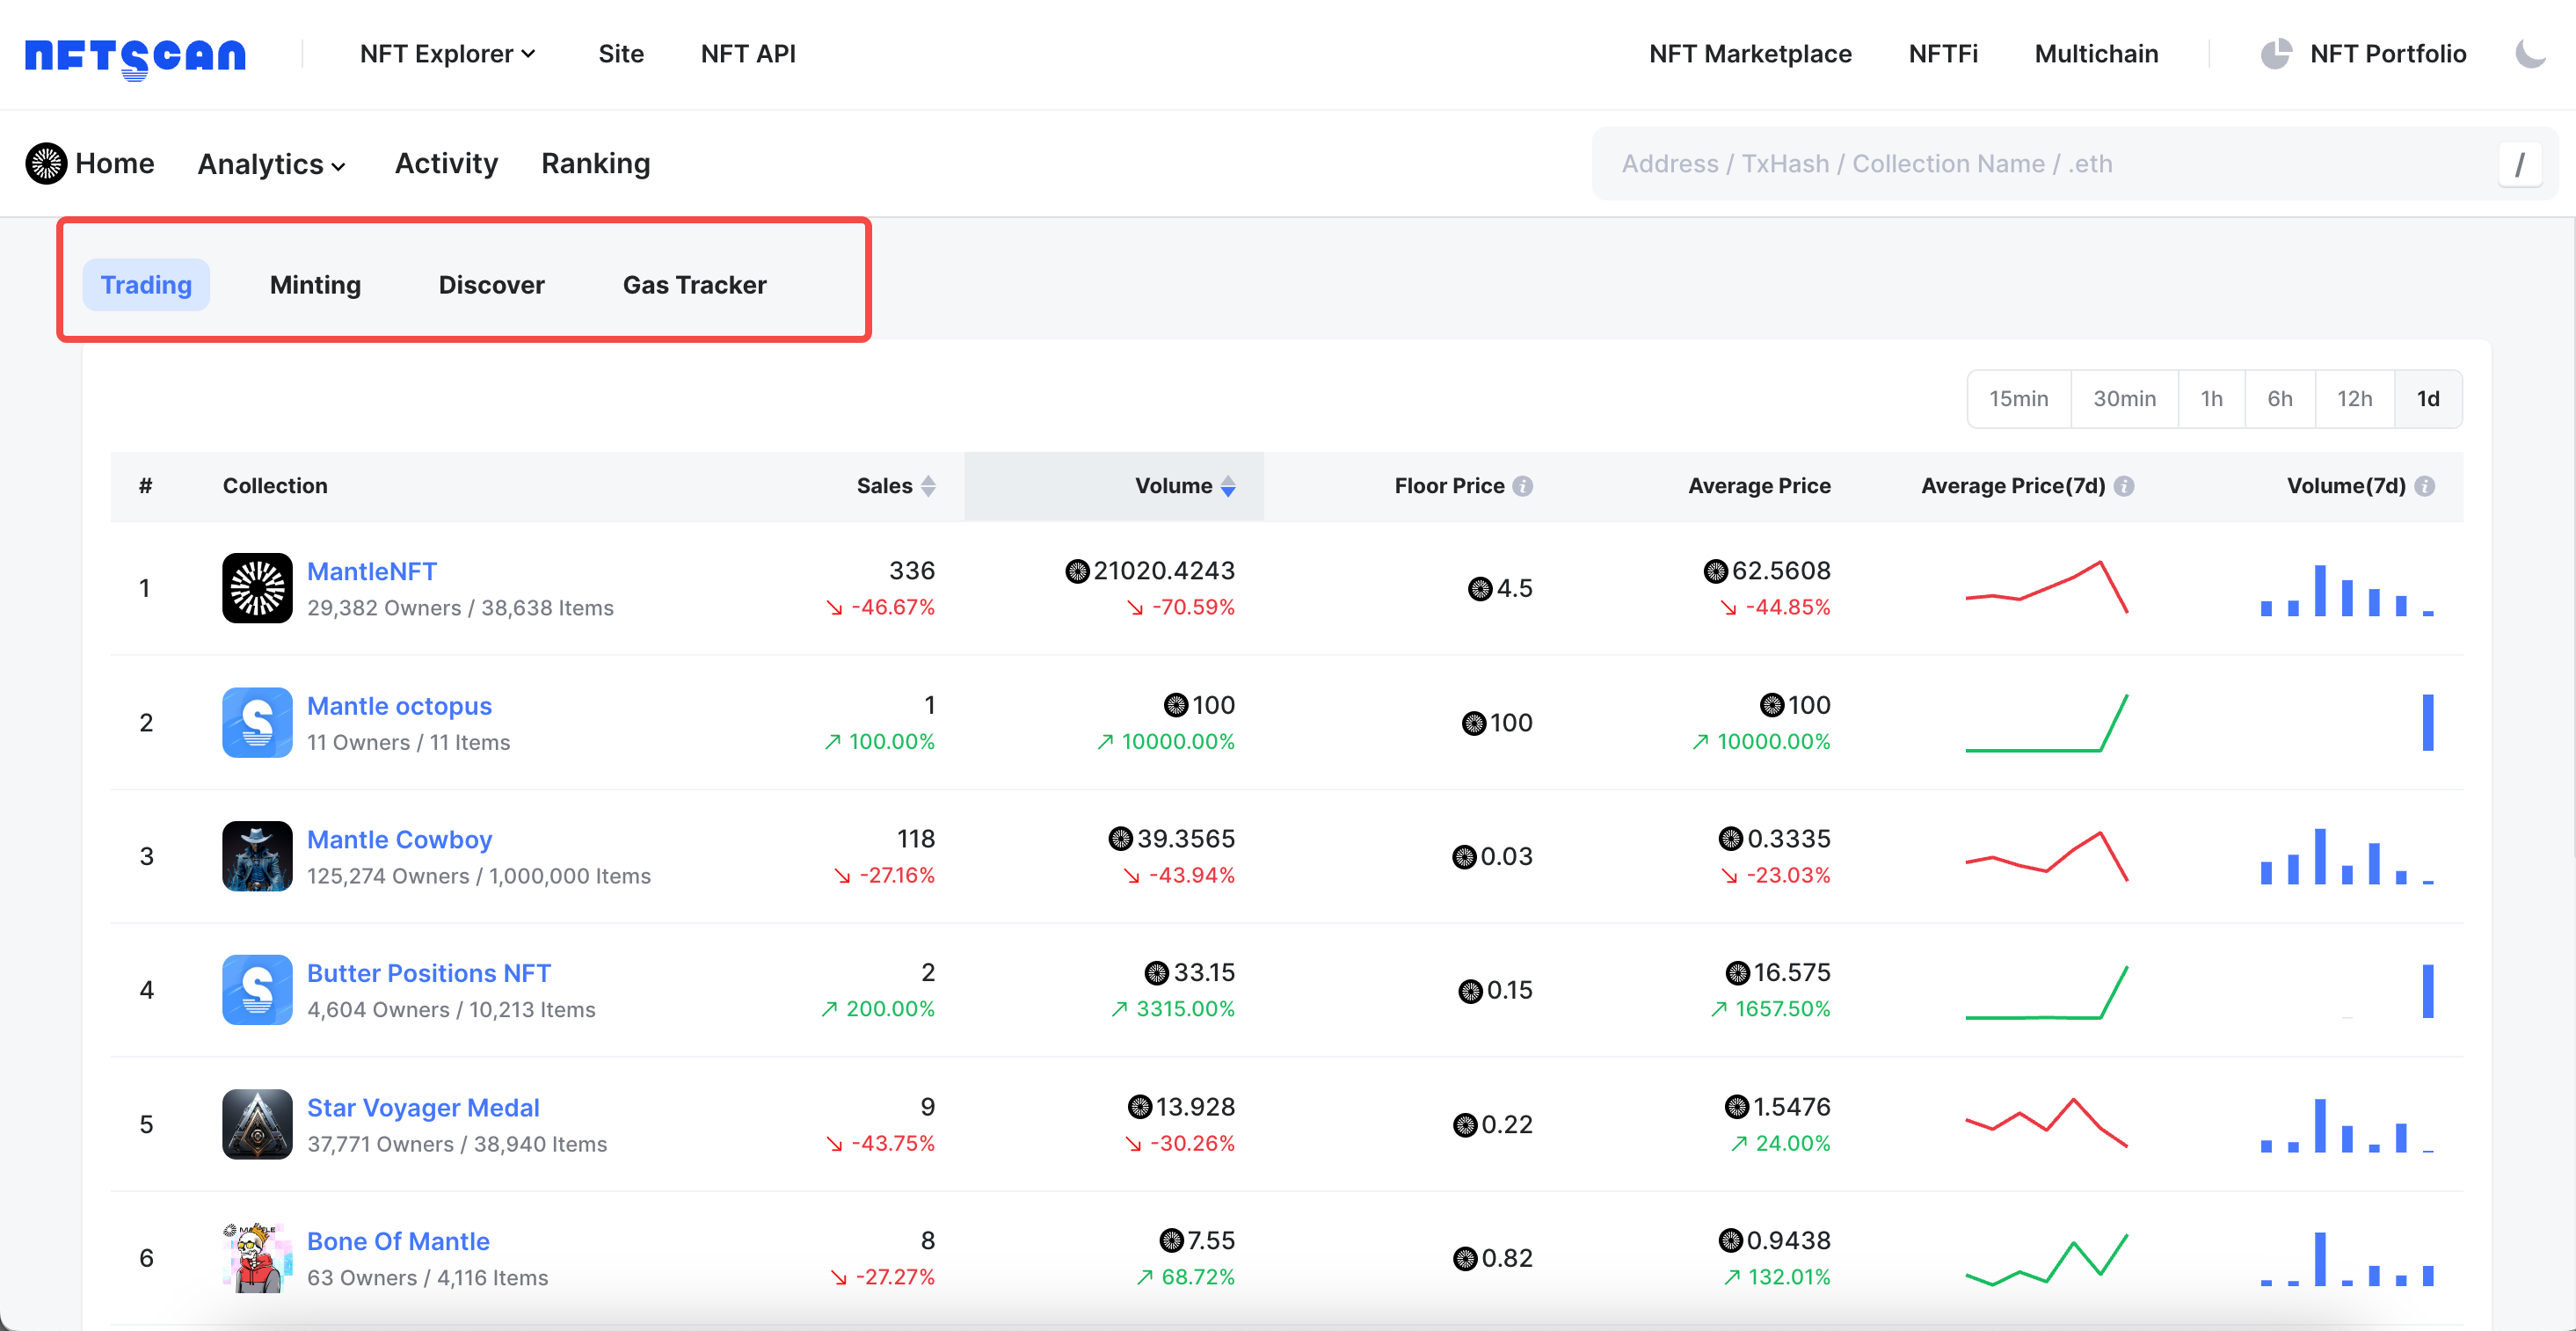Select the 1h time range
The height and width of the screenshot is (1331, 2576).
2211,399
